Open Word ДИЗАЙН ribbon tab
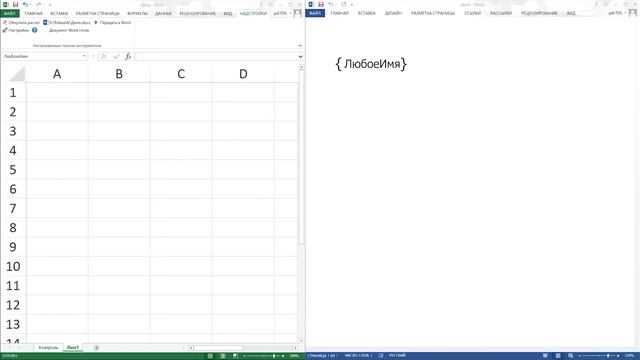The image size is (640, 360). point(393,13)
